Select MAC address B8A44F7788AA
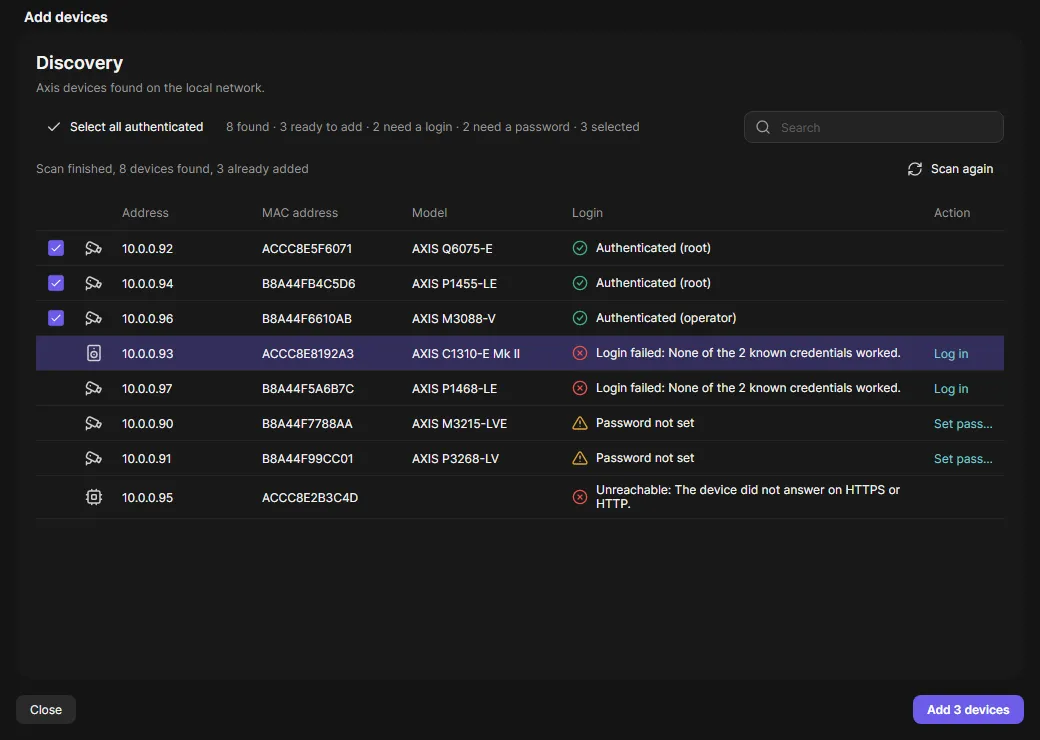This screenshot has width=1040, height=740. [307, 424]
